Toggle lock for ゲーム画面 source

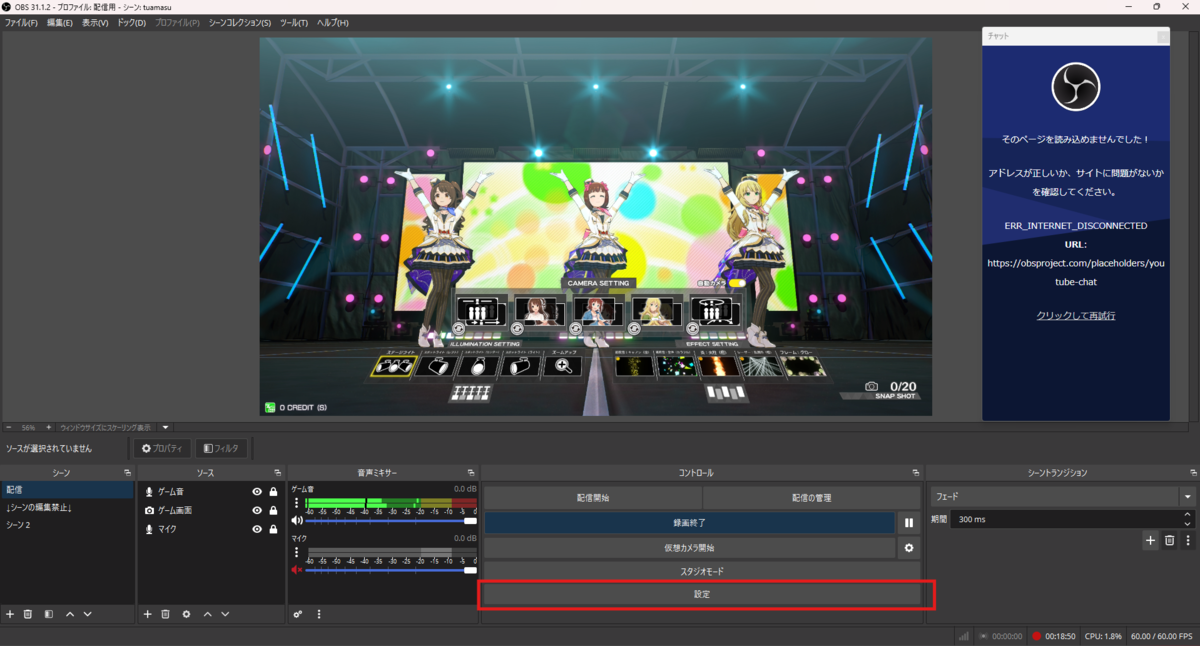click(273, 510)
